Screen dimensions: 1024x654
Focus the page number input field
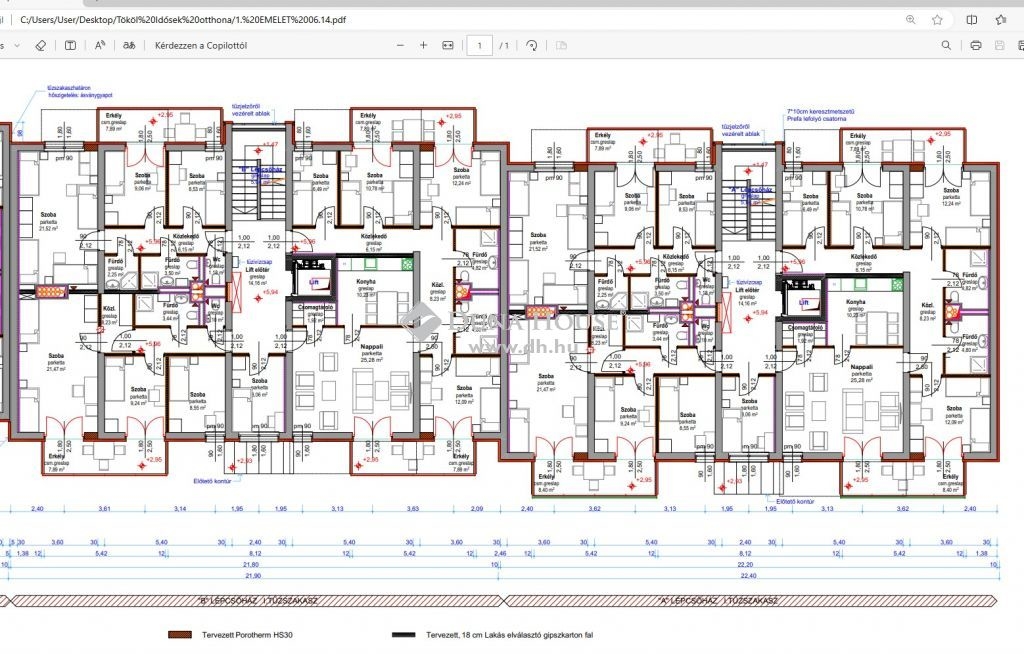(479, 46)
